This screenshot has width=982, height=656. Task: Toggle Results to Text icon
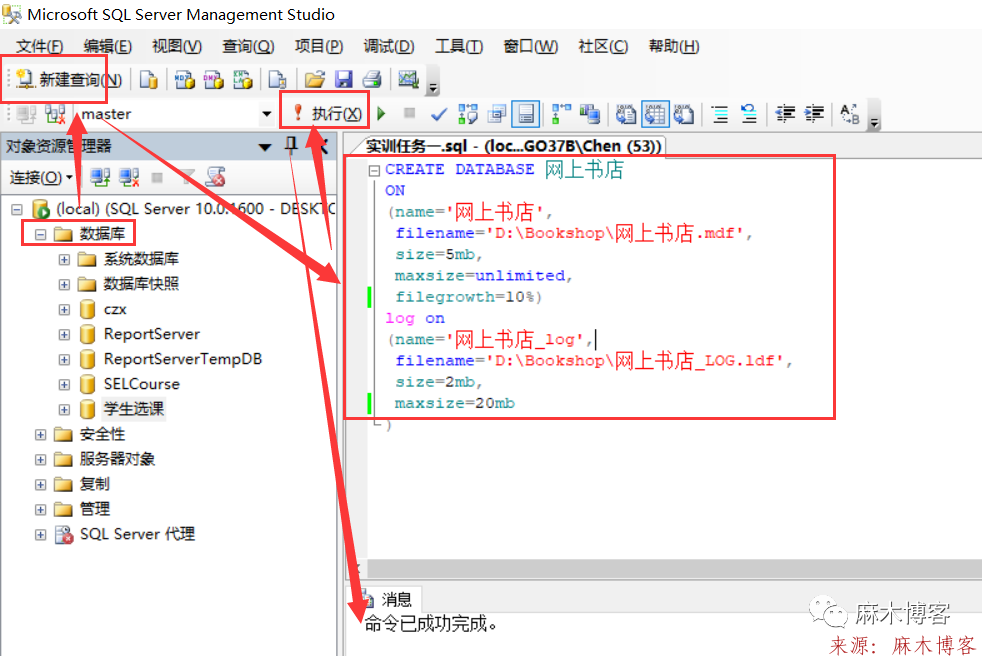click(x=626, y=114)
